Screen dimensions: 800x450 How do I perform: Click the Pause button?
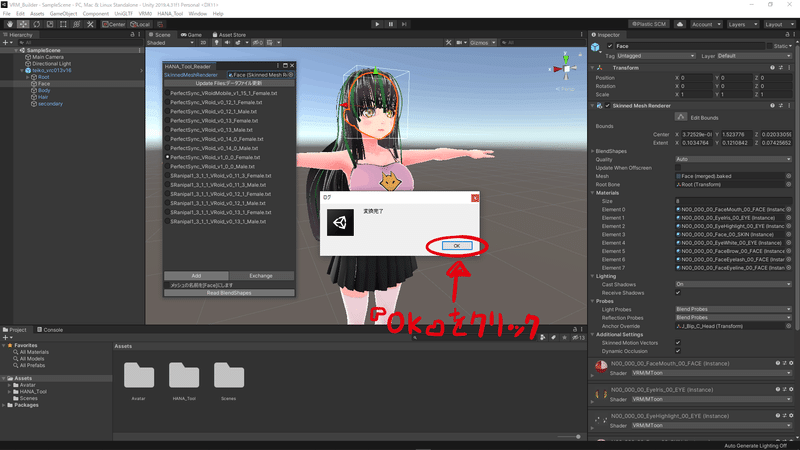[391, 24]
